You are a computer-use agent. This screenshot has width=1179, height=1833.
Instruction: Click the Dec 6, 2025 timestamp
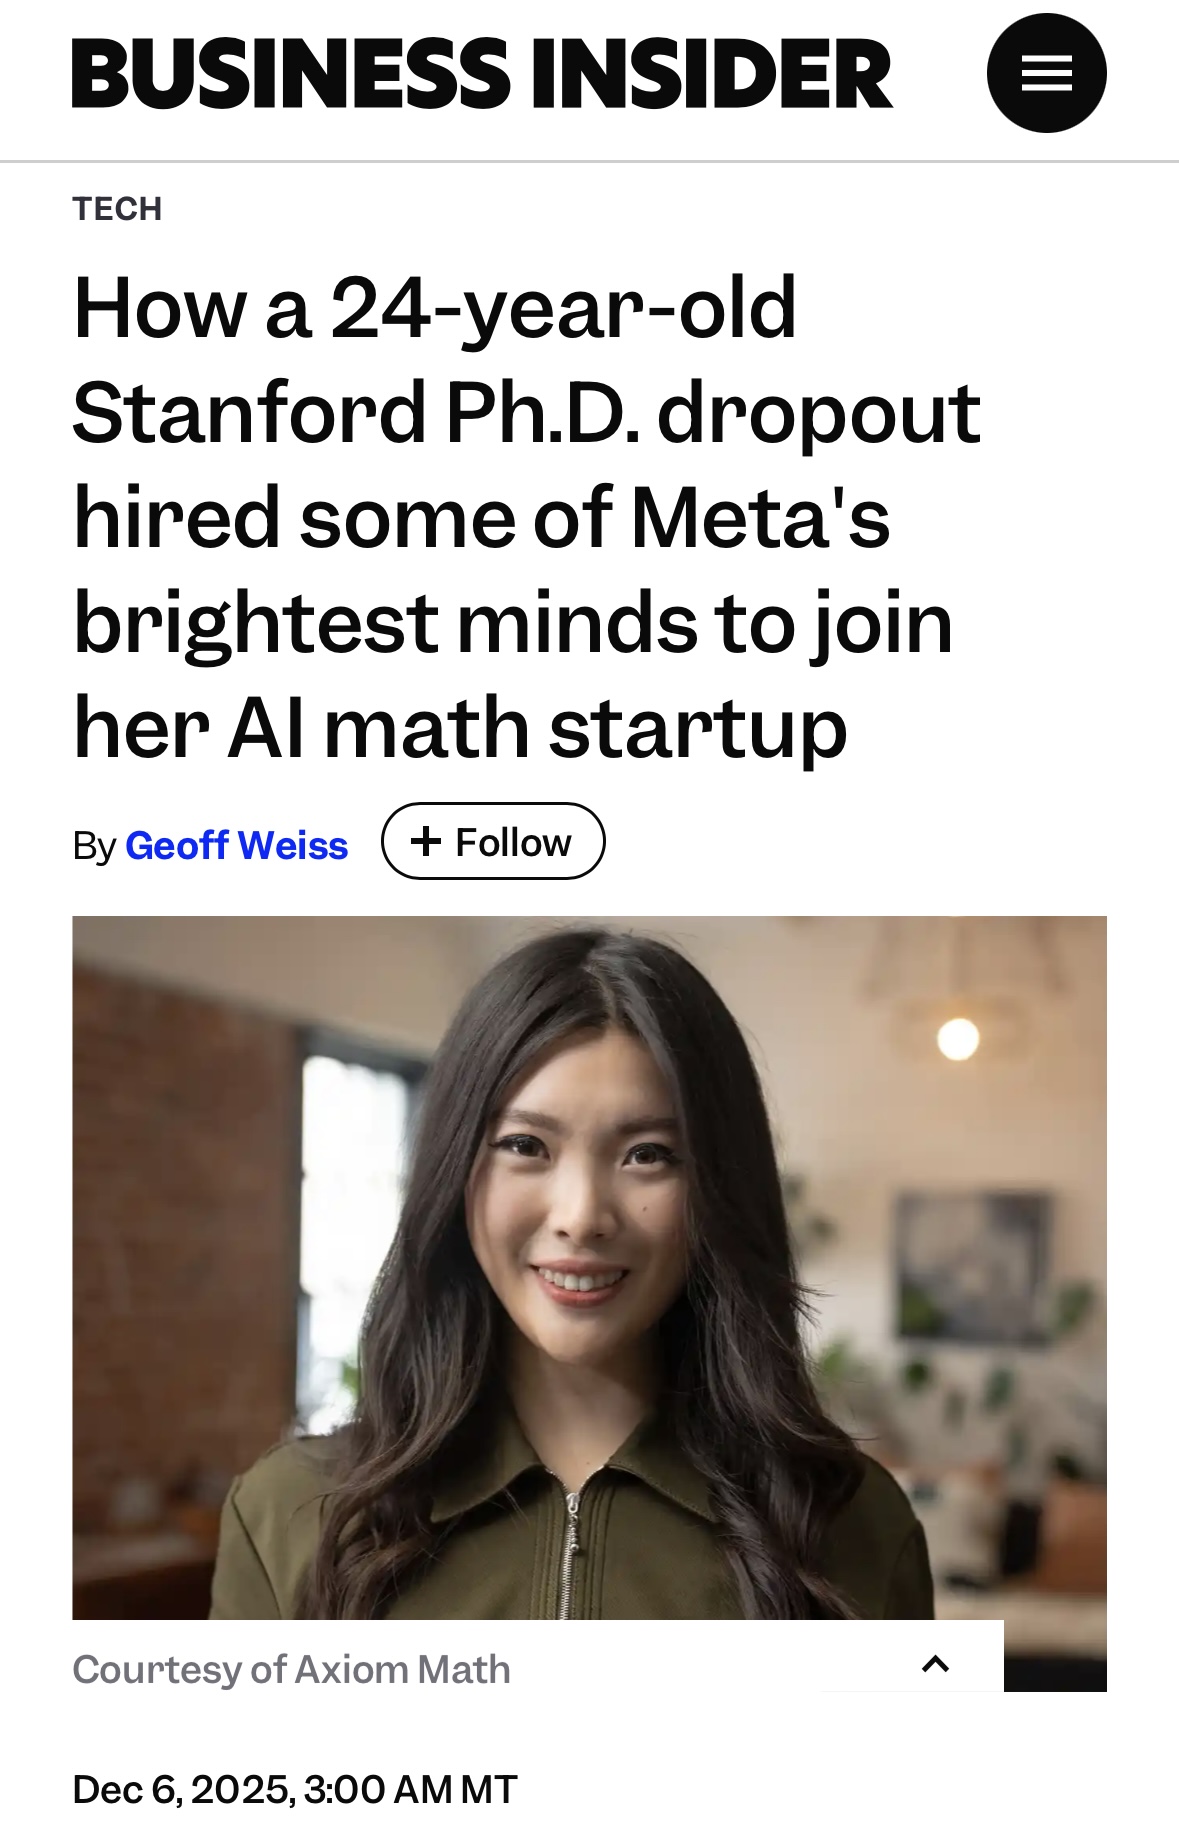pyautogui.click(x=295, y=1789)
